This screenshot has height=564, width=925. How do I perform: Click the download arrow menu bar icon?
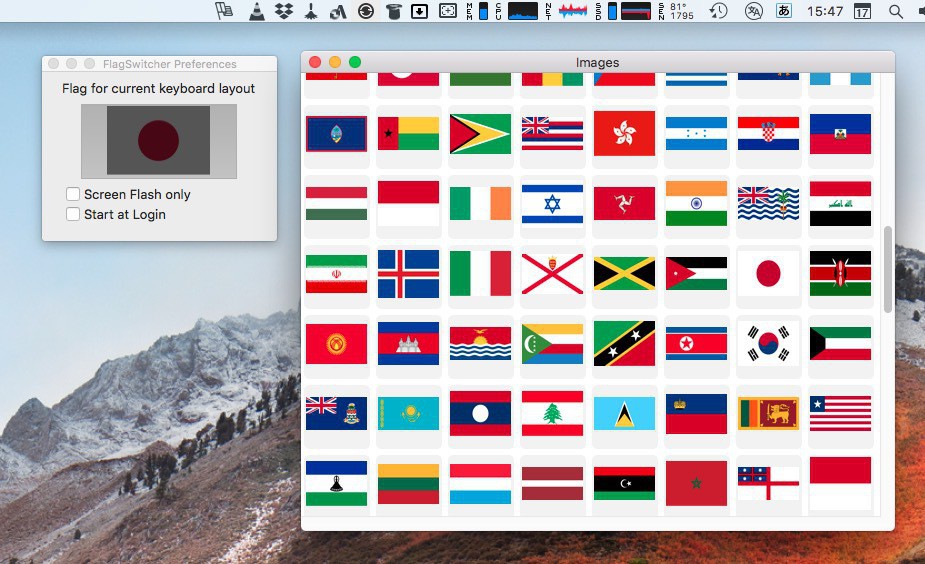point(419,11)
